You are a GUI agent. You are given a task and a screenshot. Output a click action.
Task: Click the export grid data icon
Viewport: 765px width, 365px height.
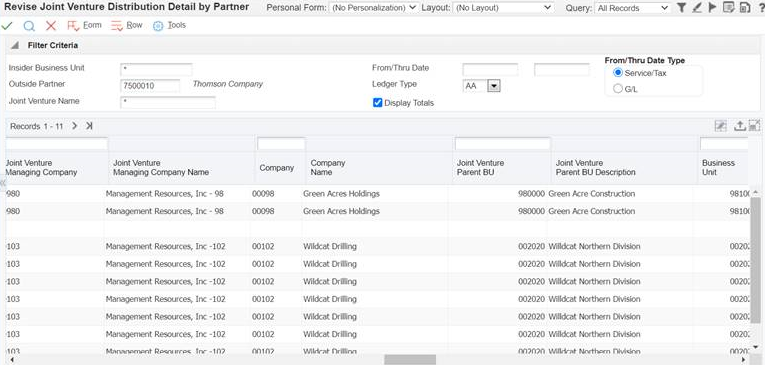click(740, 126)
